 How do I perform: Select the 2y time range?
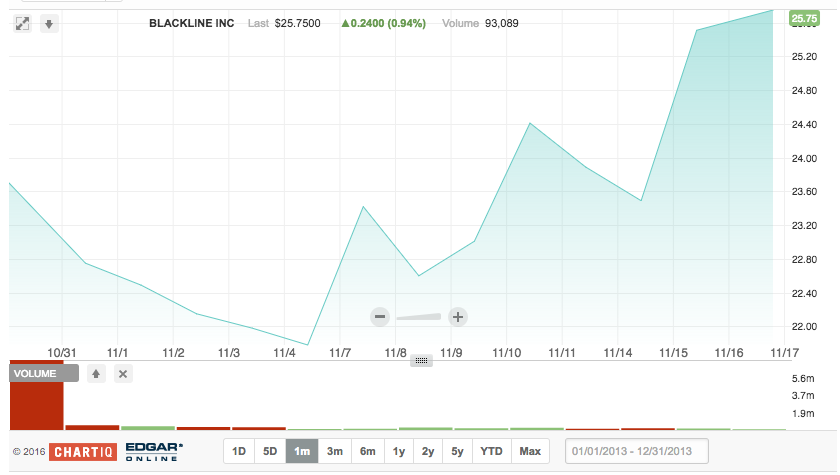pyautogui.click(x=428, y=451)
